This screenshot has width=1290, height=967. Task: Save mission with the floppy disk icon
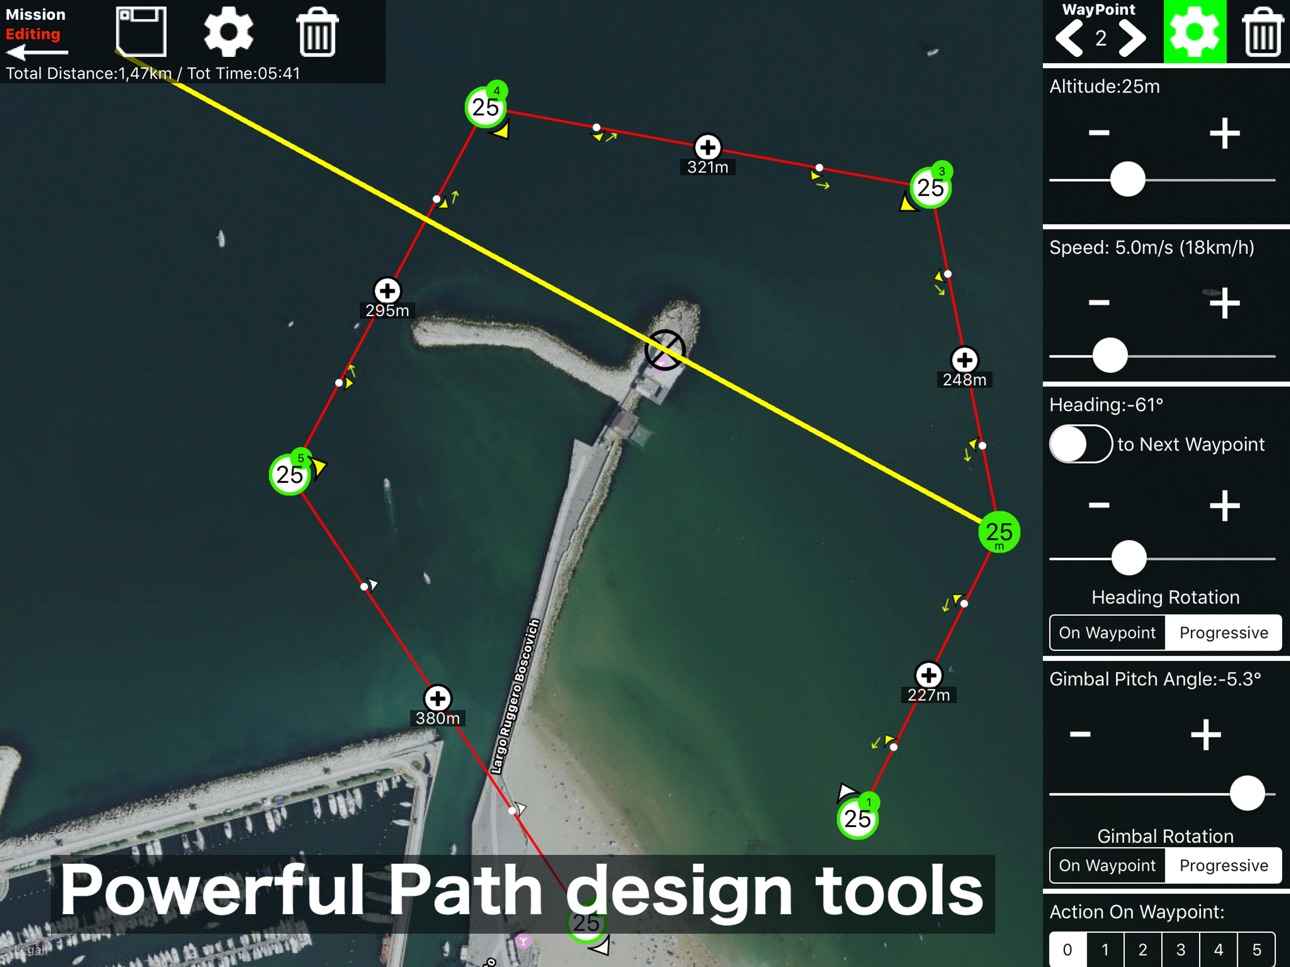point(141,31)
